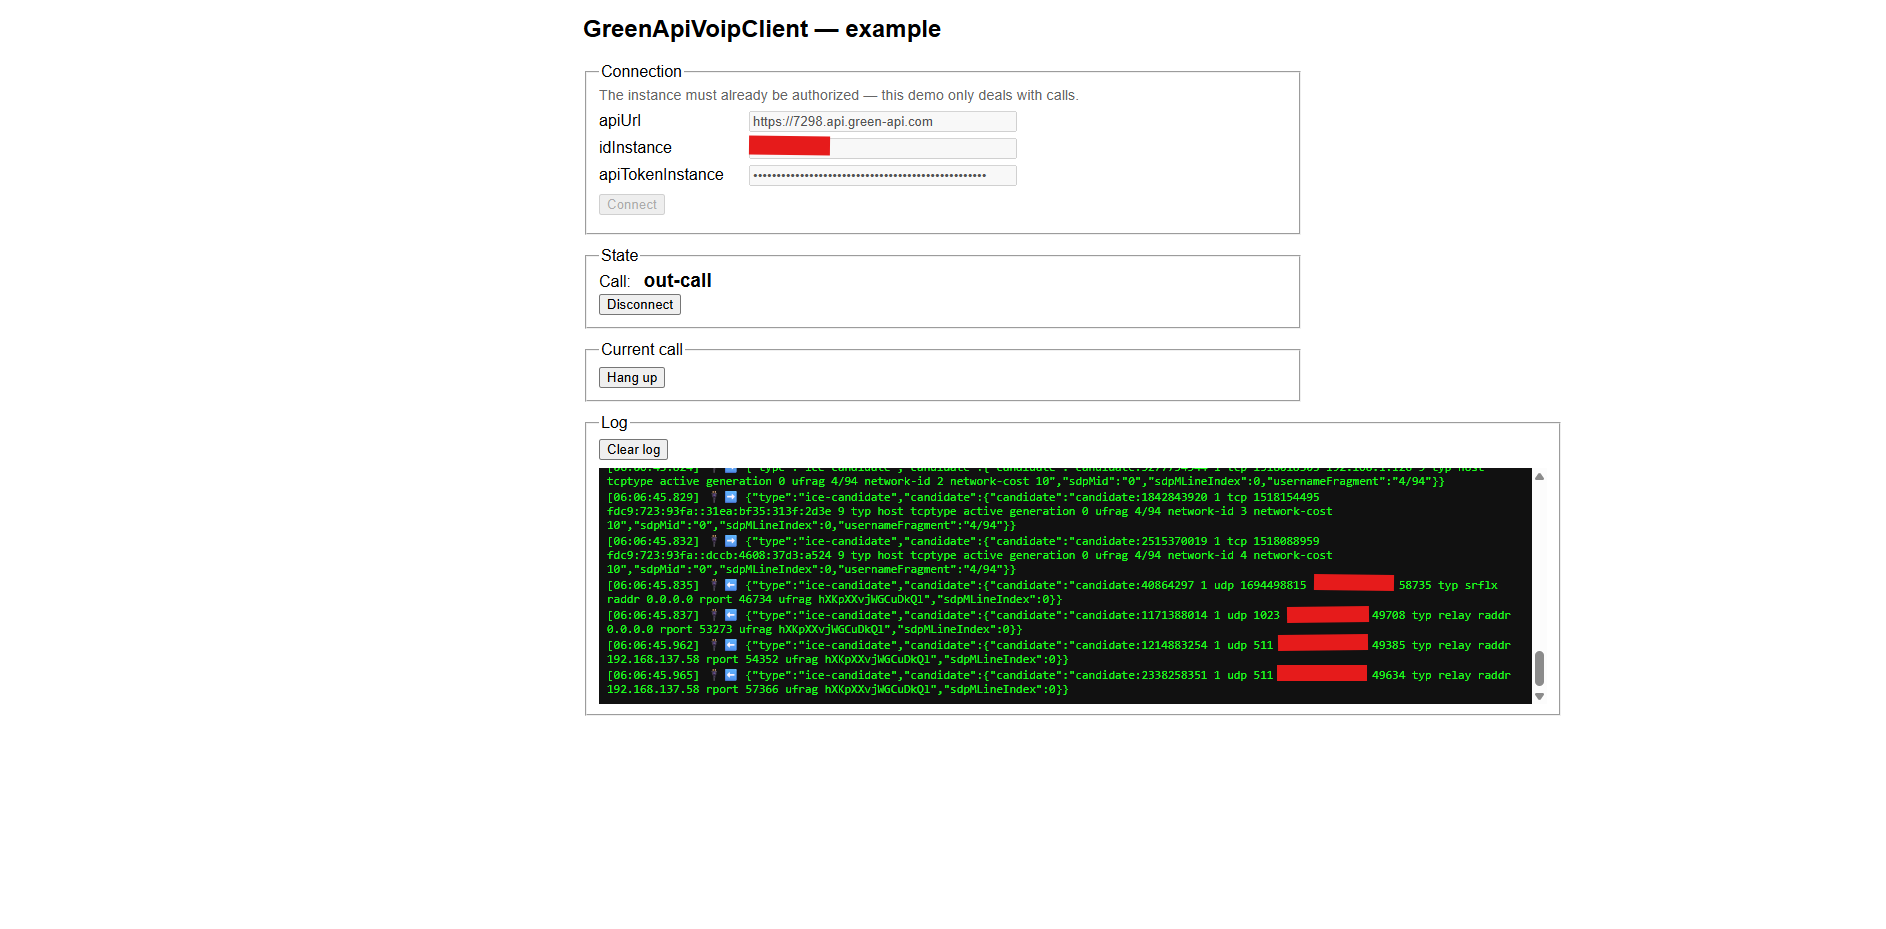Click the apiUrl input field

pos(882,121)
